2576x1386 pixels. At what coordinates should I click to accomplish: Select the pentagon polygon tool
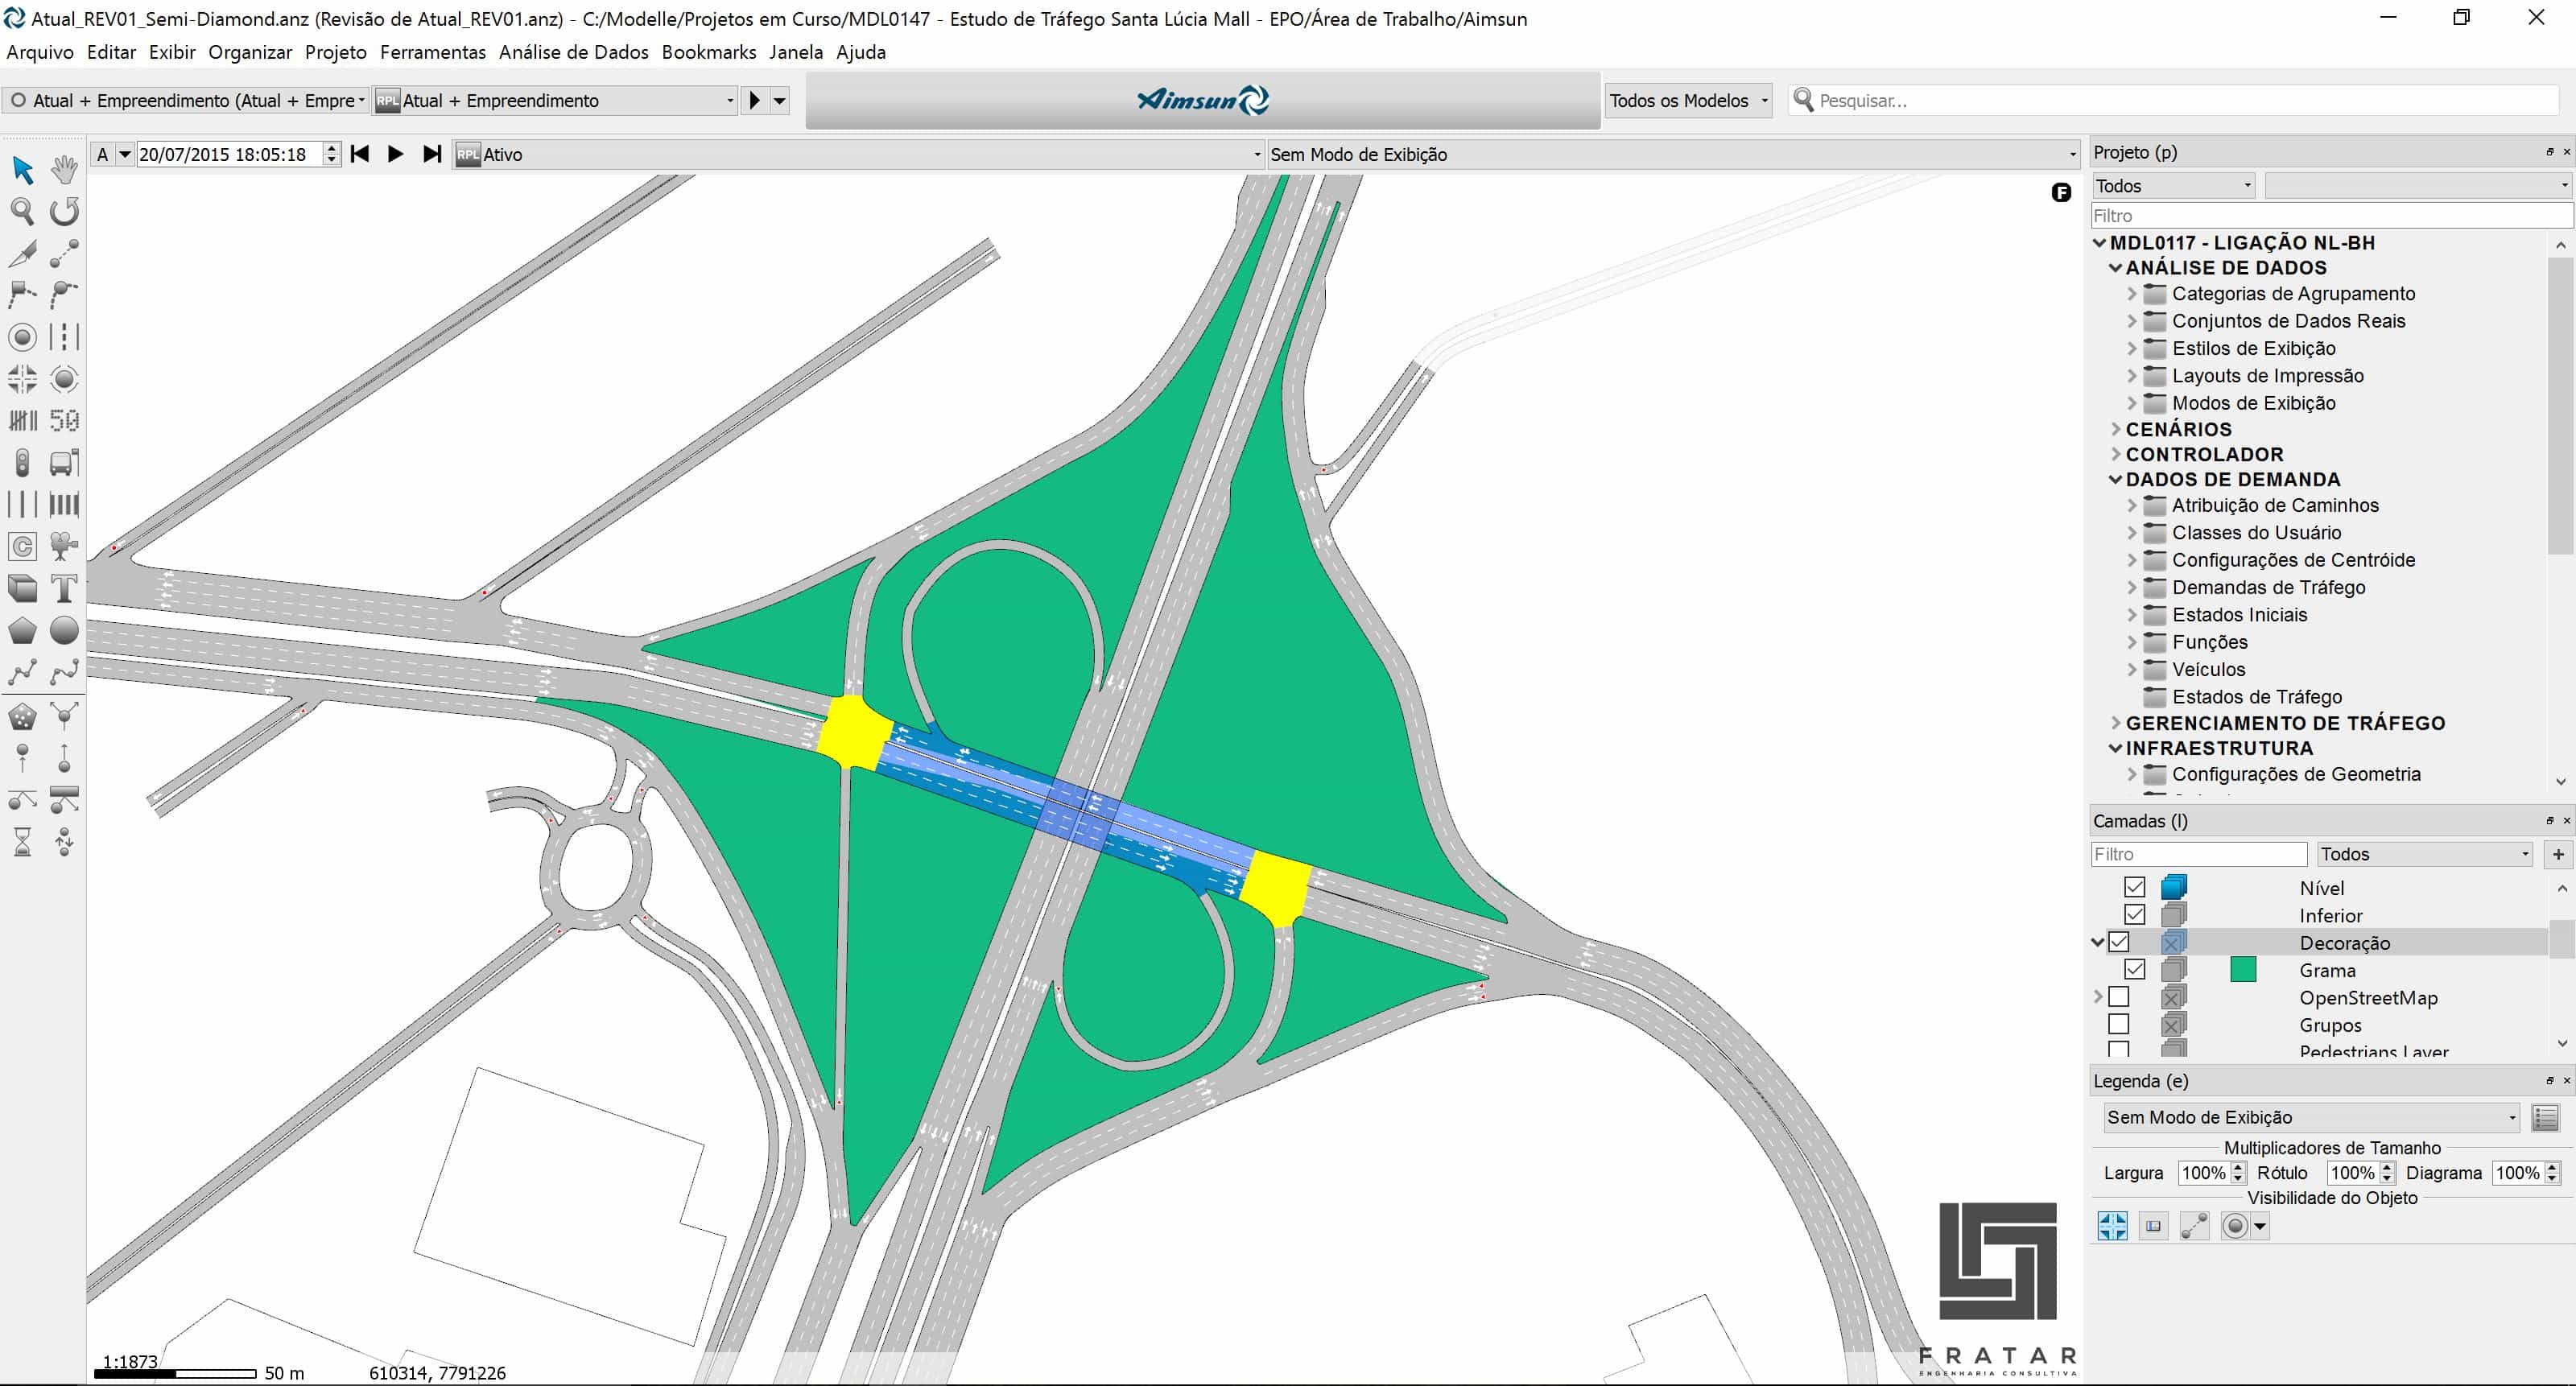click(x=22, y=630)
